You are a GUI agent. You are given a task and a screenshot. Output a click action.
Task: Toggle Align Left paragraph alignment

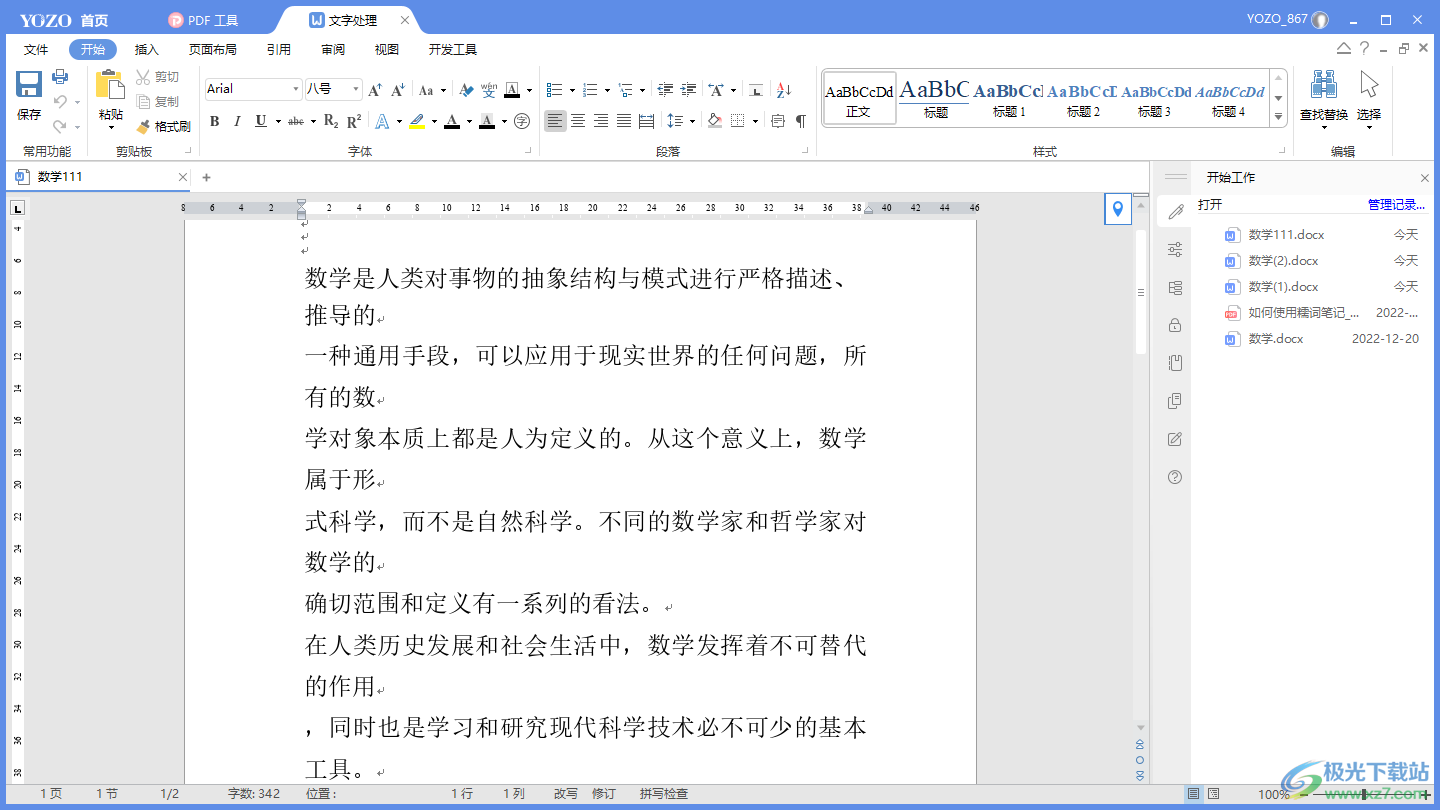coord(555,121)
